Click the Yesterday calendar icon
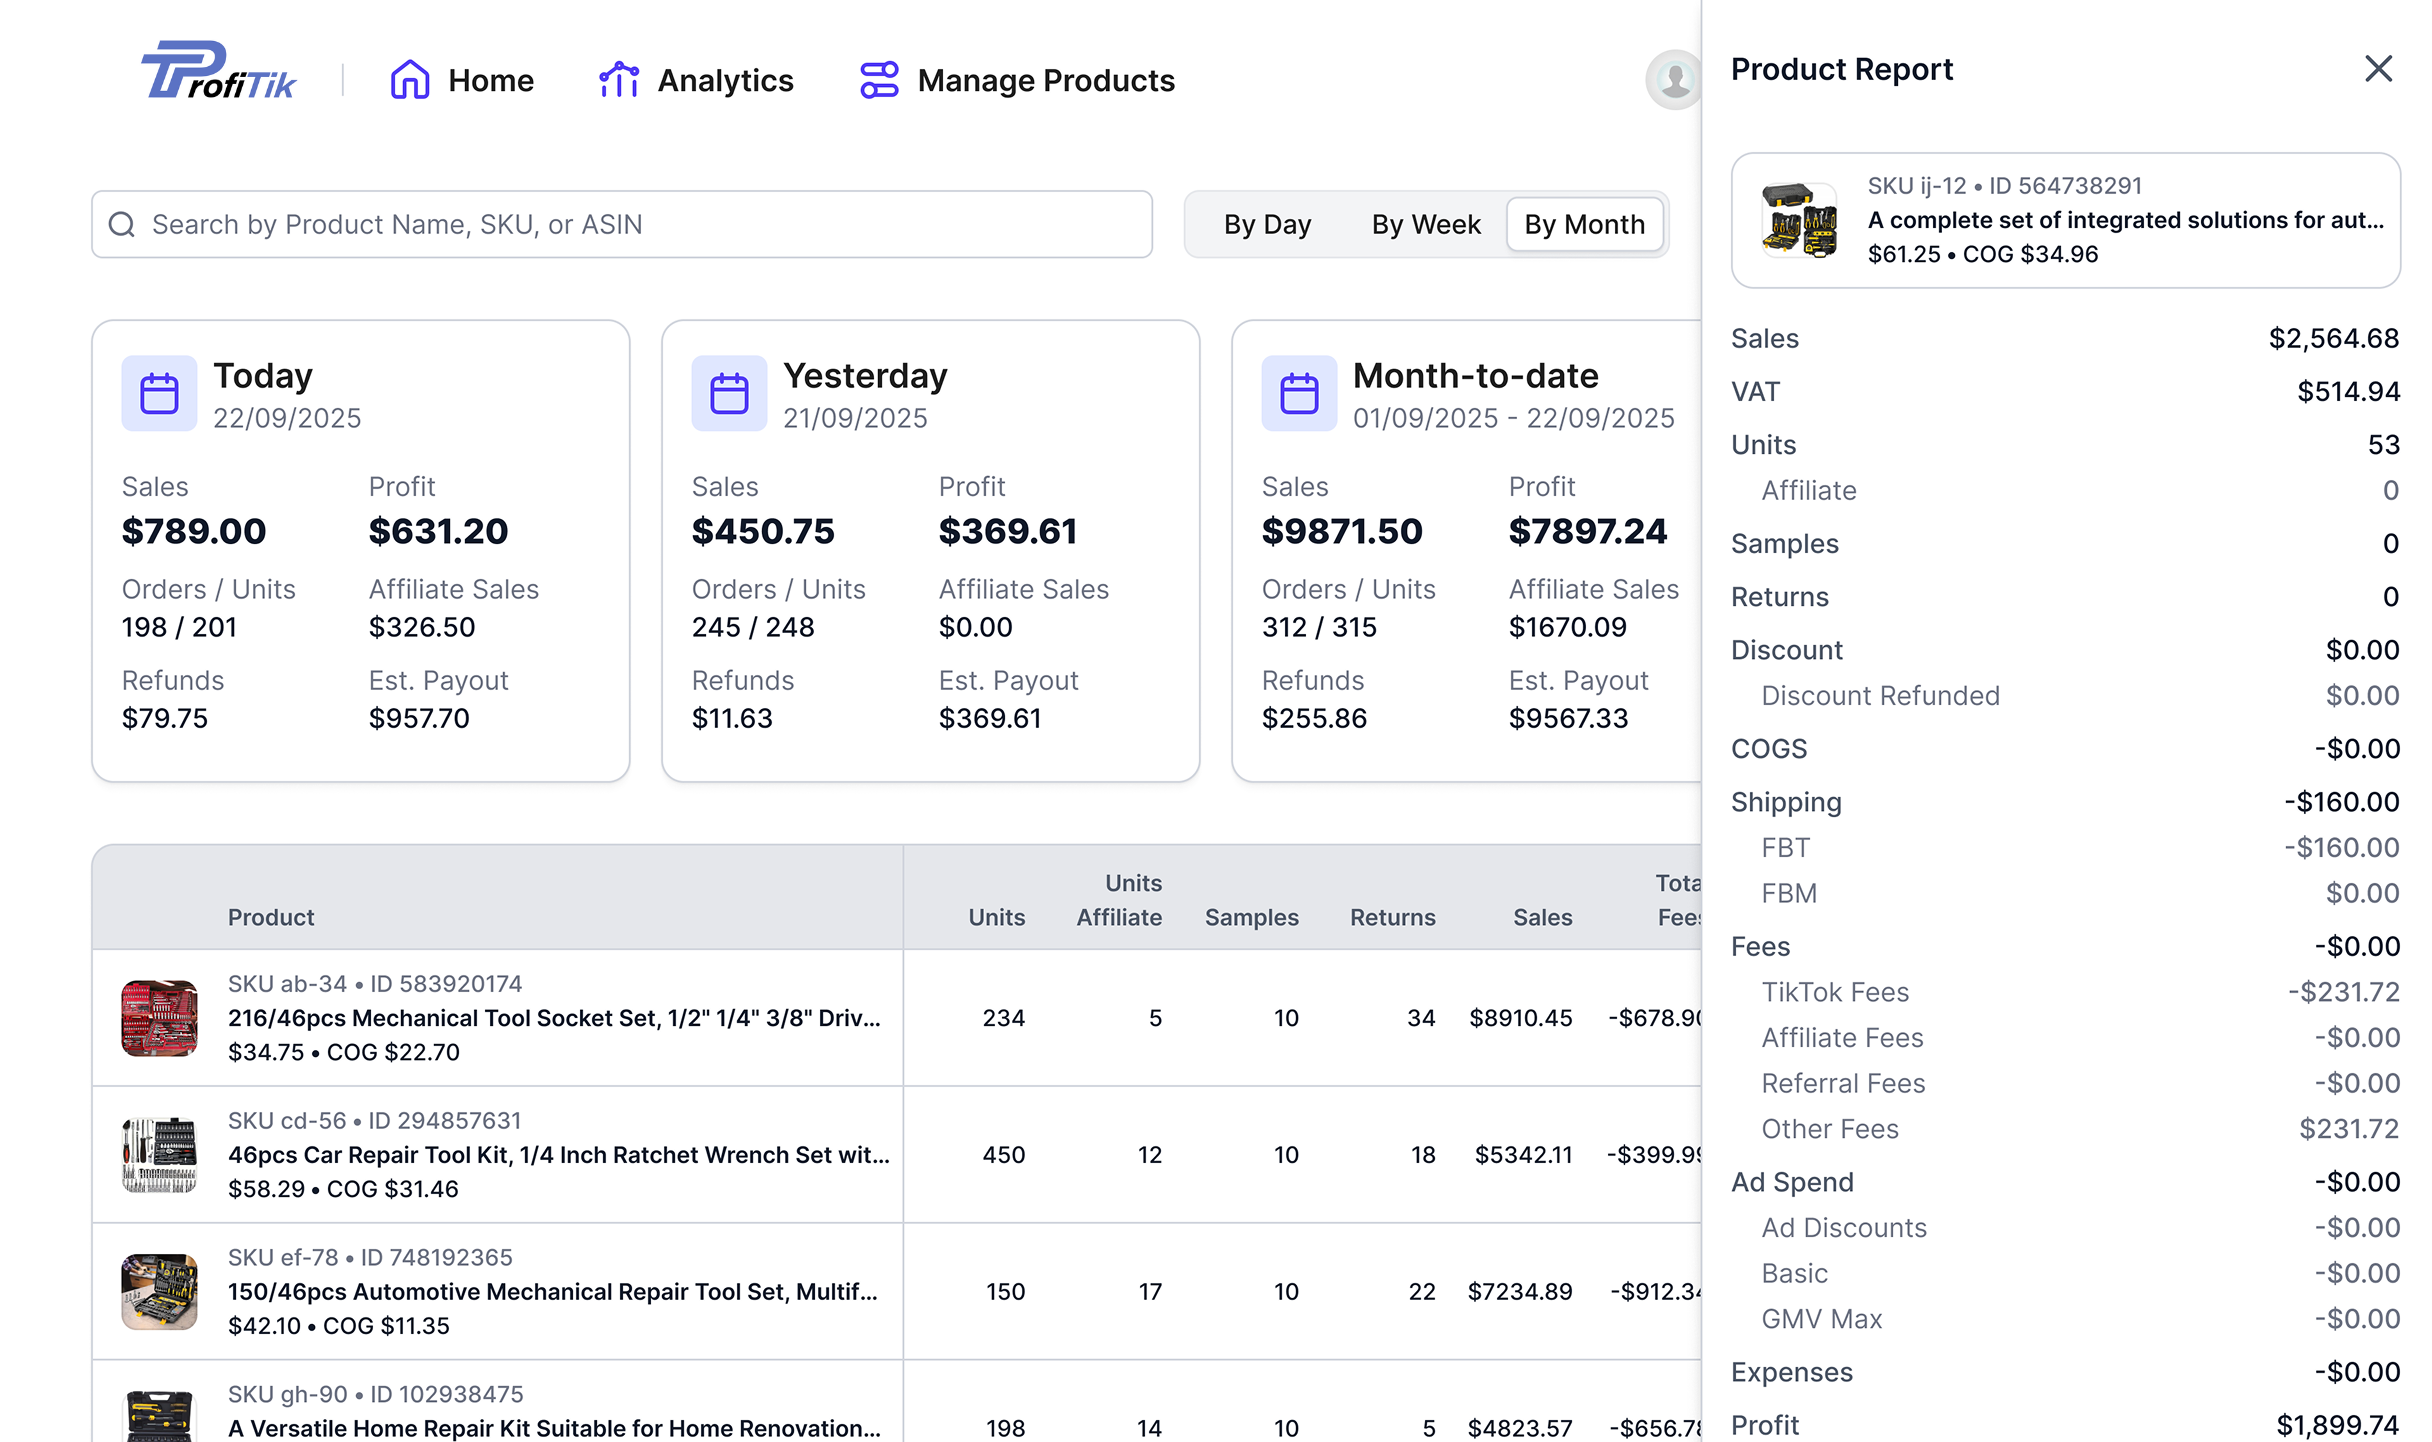Image resolution: width=2432 pixels, height=1442 pixels. pos(729,394)
